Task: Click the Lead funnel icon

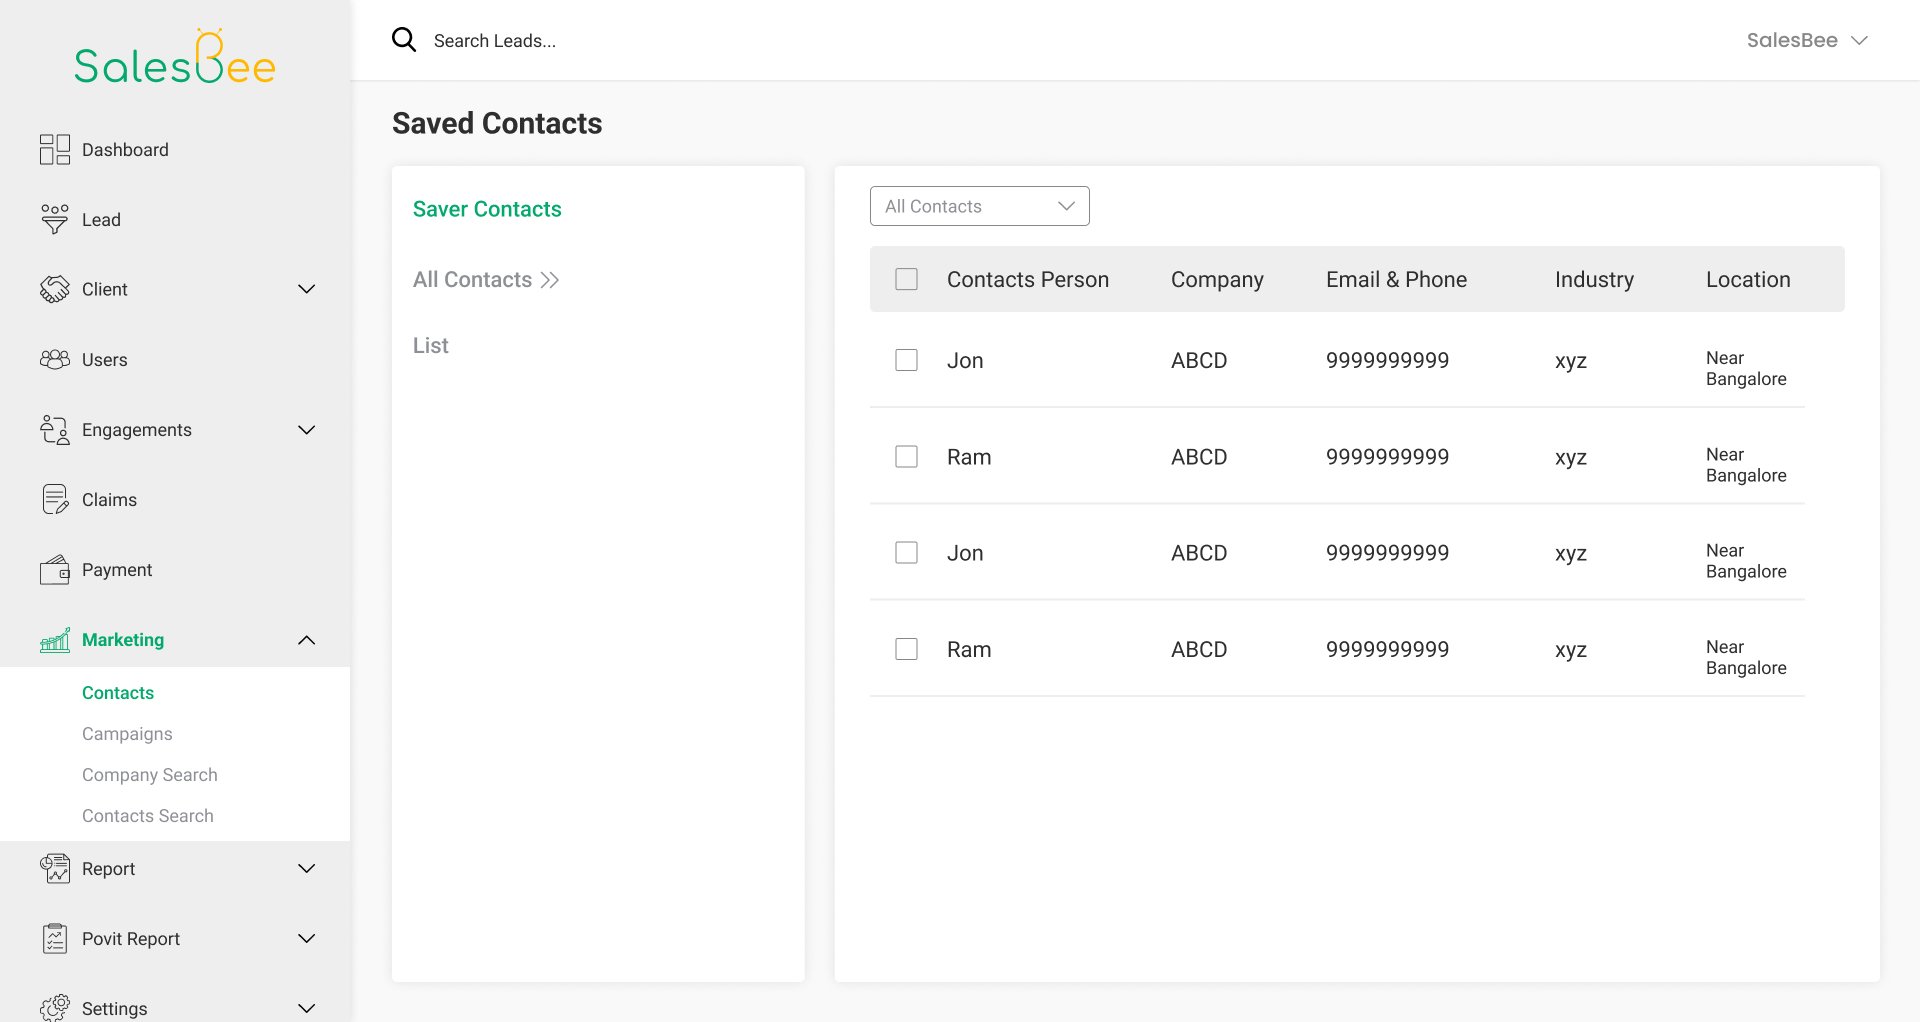Action: [55, 219]
